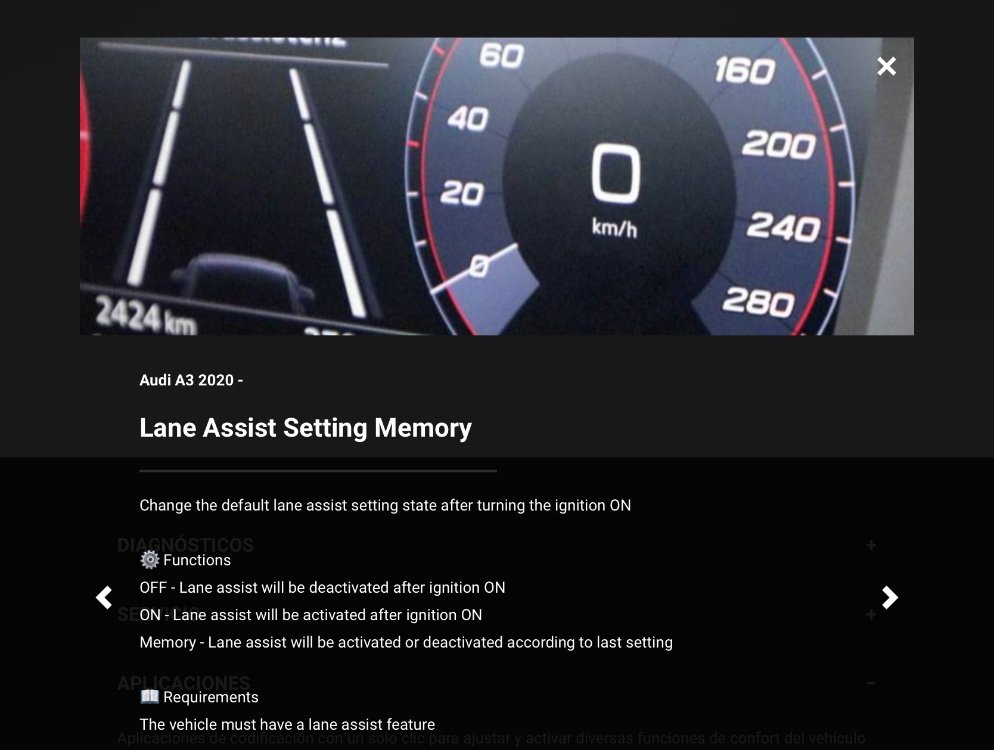Collapse the APLICACIONES section minus icon
The width and height of the screenshot is (994, 750).
tap(871, 683)
